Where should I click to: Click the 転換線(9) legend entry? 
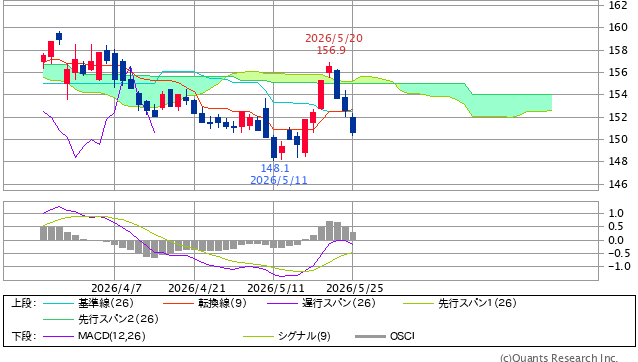pos(222,303)
